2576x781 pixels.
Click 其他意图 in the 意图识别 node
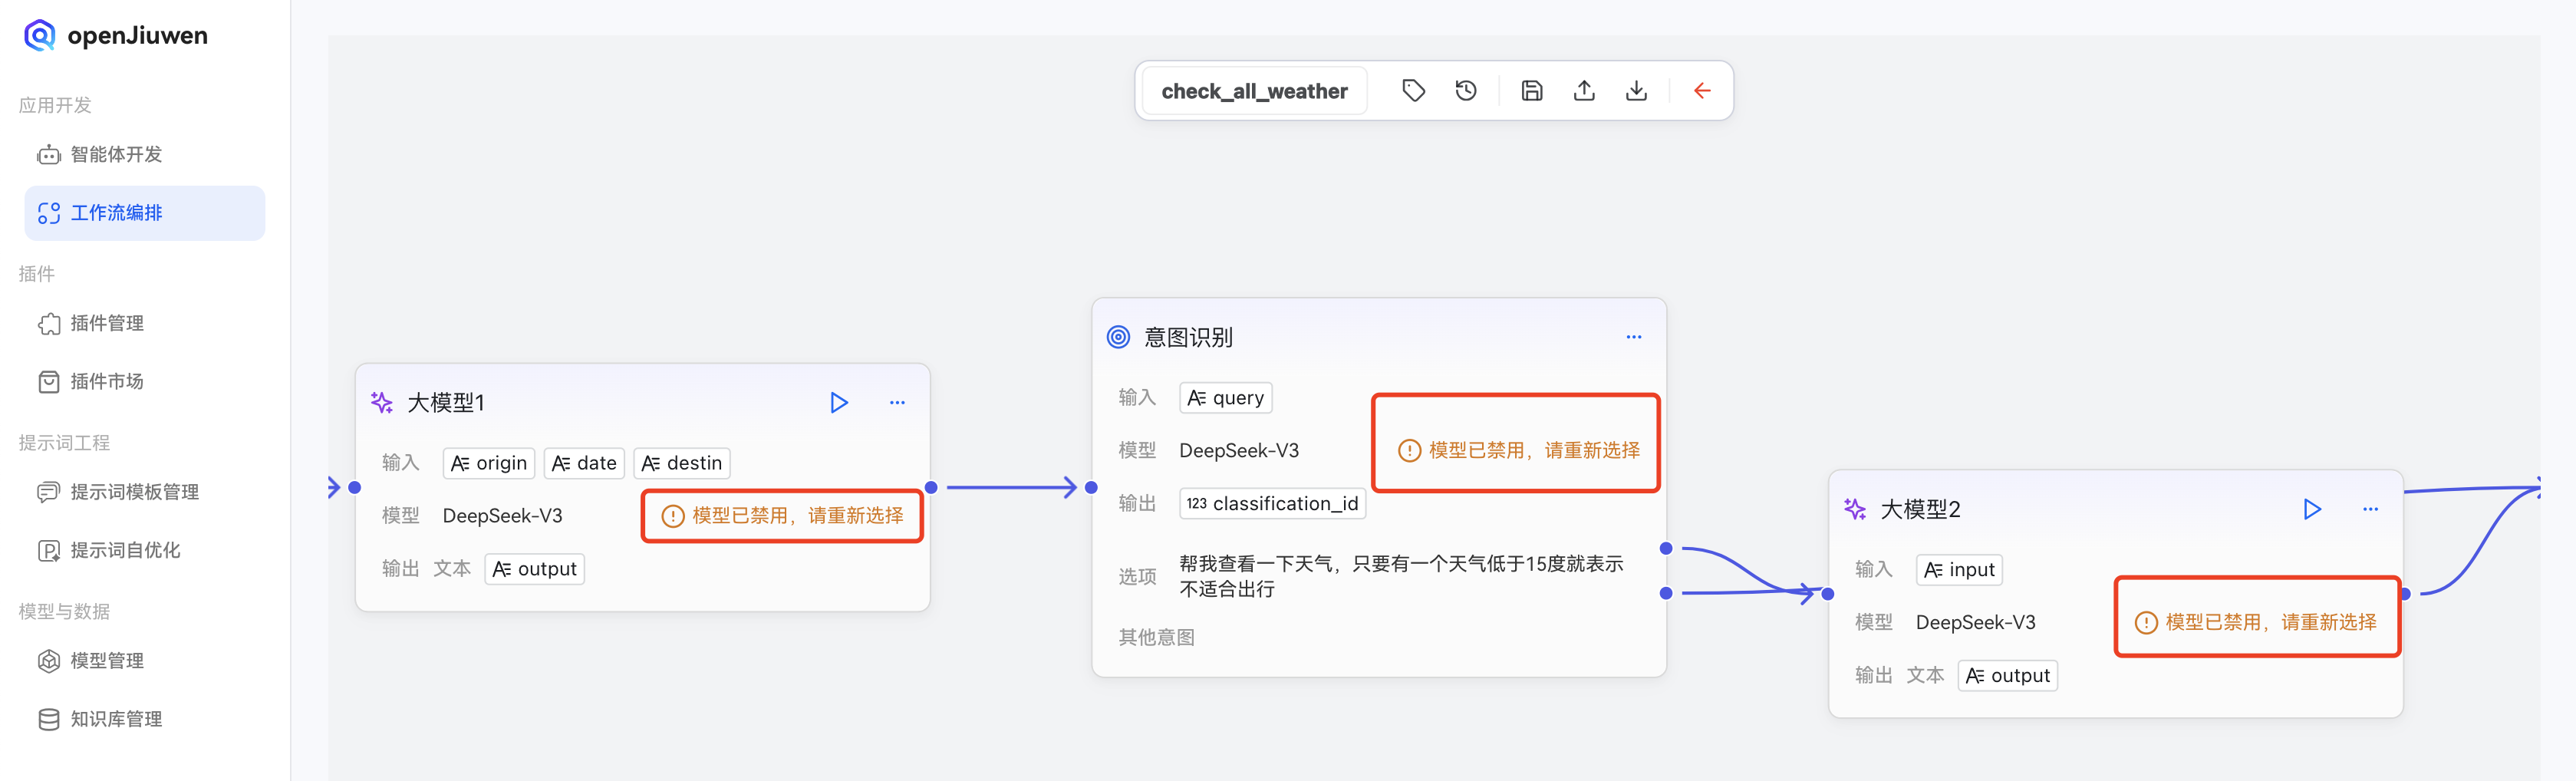click(x=1155, y=637)
